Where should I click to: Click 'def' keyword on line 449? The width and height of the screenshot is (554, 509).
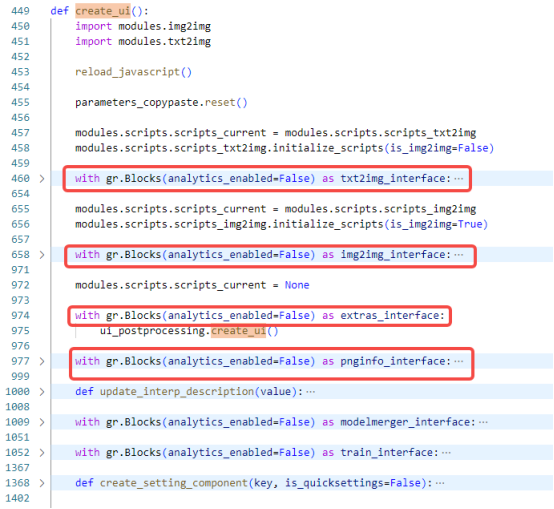point(60,11)
